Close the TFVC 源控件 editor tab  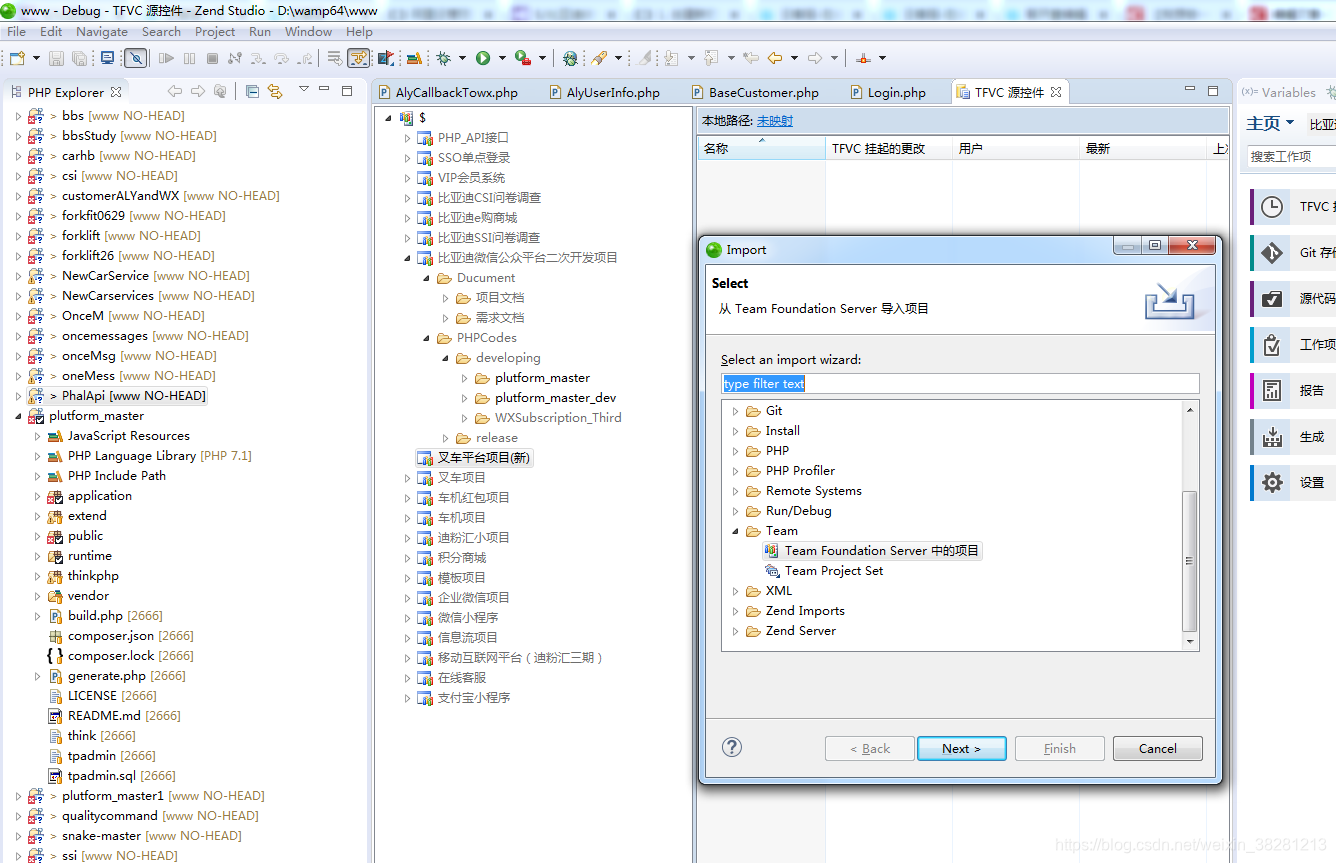1056,92
